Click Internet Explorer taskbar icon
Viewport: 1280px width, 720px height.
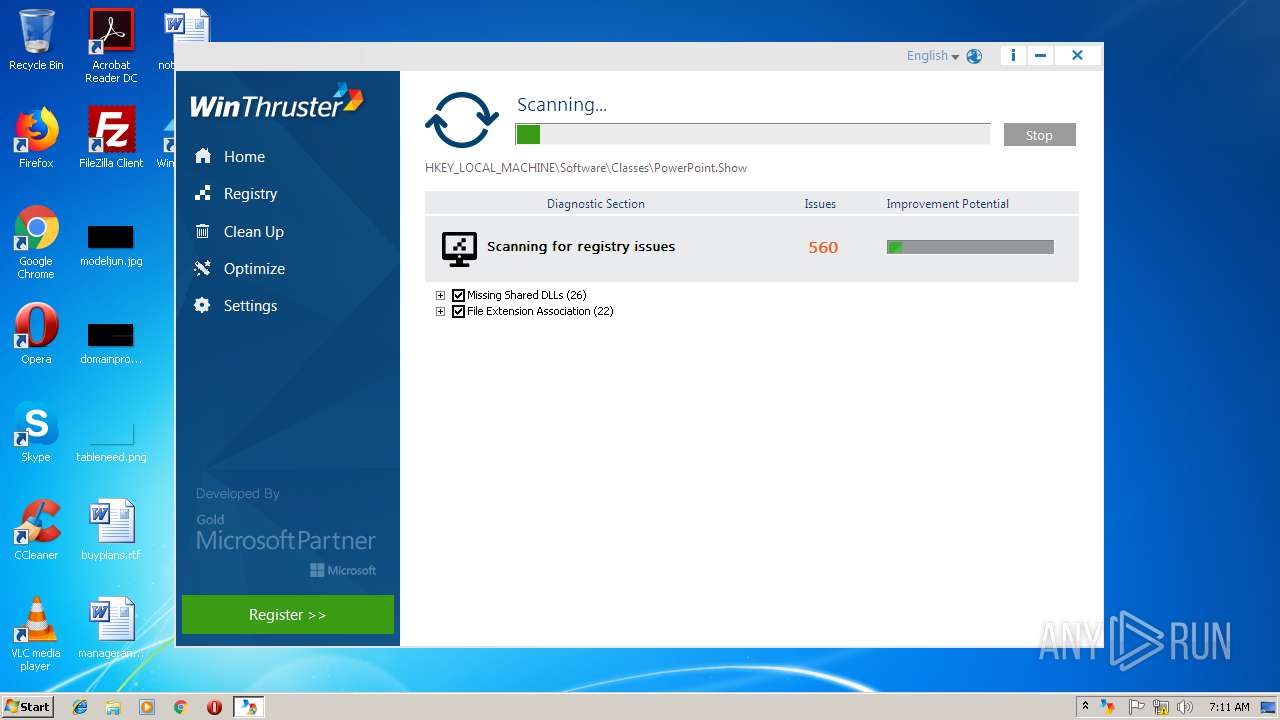(80, 707)
